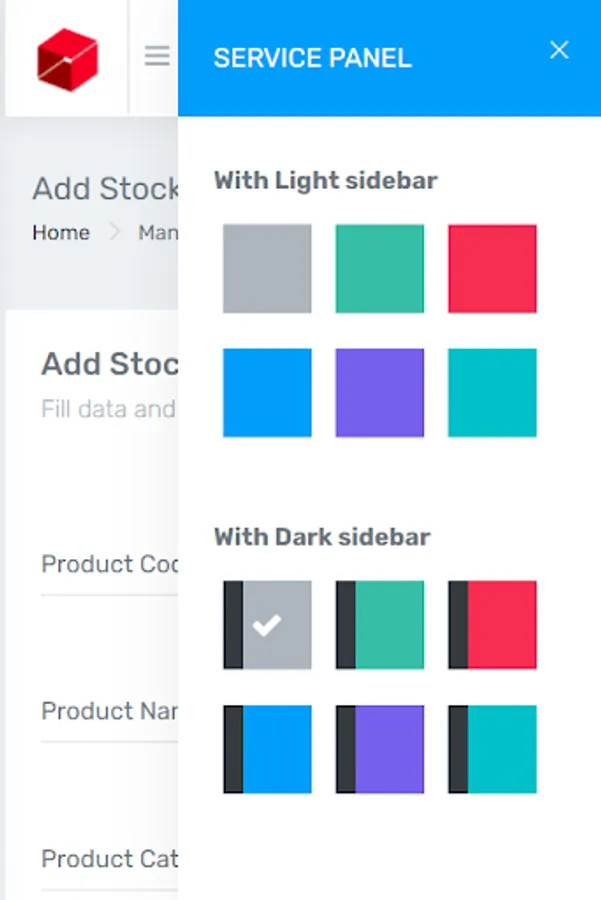Pick blue theme with dark sidebar
601x900 pixels.
click(x=267, y=749)
